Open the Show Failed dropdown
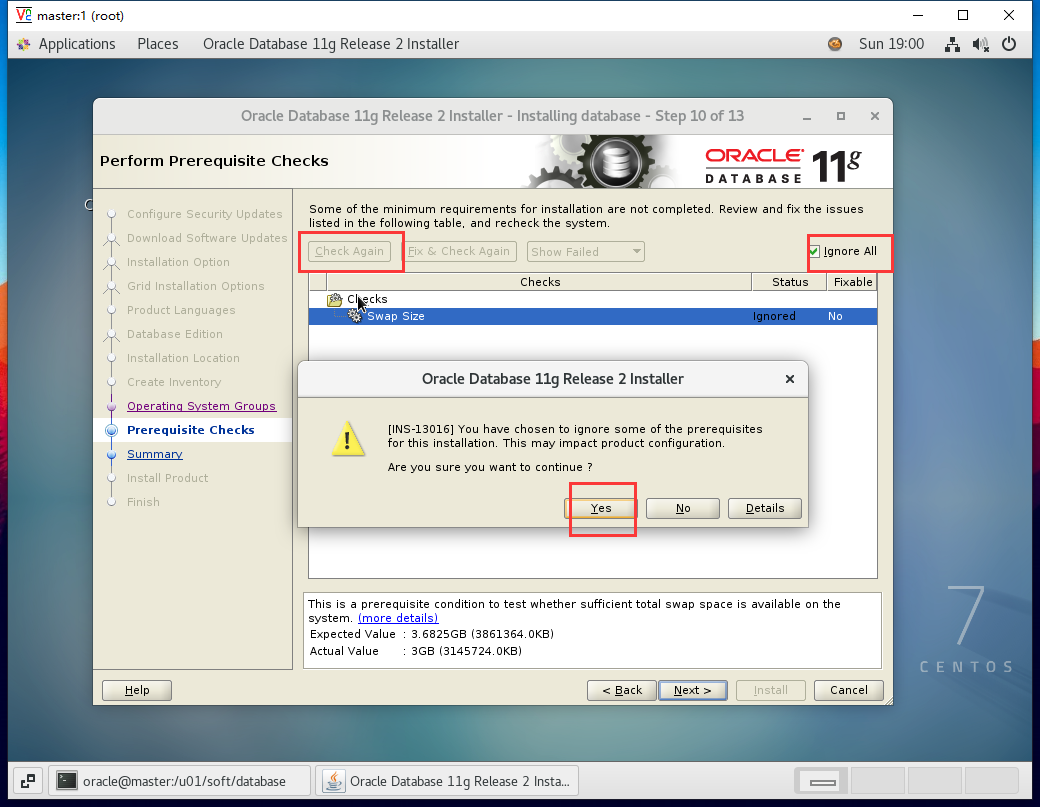 point(586,251)
